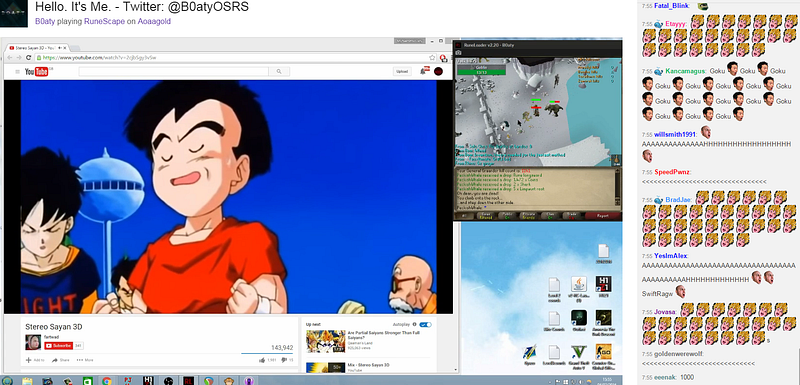Click the Up next Saiyans video thumbnail
Image resolution: width=800 pixels, height=385 pixels.
coord(325,341)
